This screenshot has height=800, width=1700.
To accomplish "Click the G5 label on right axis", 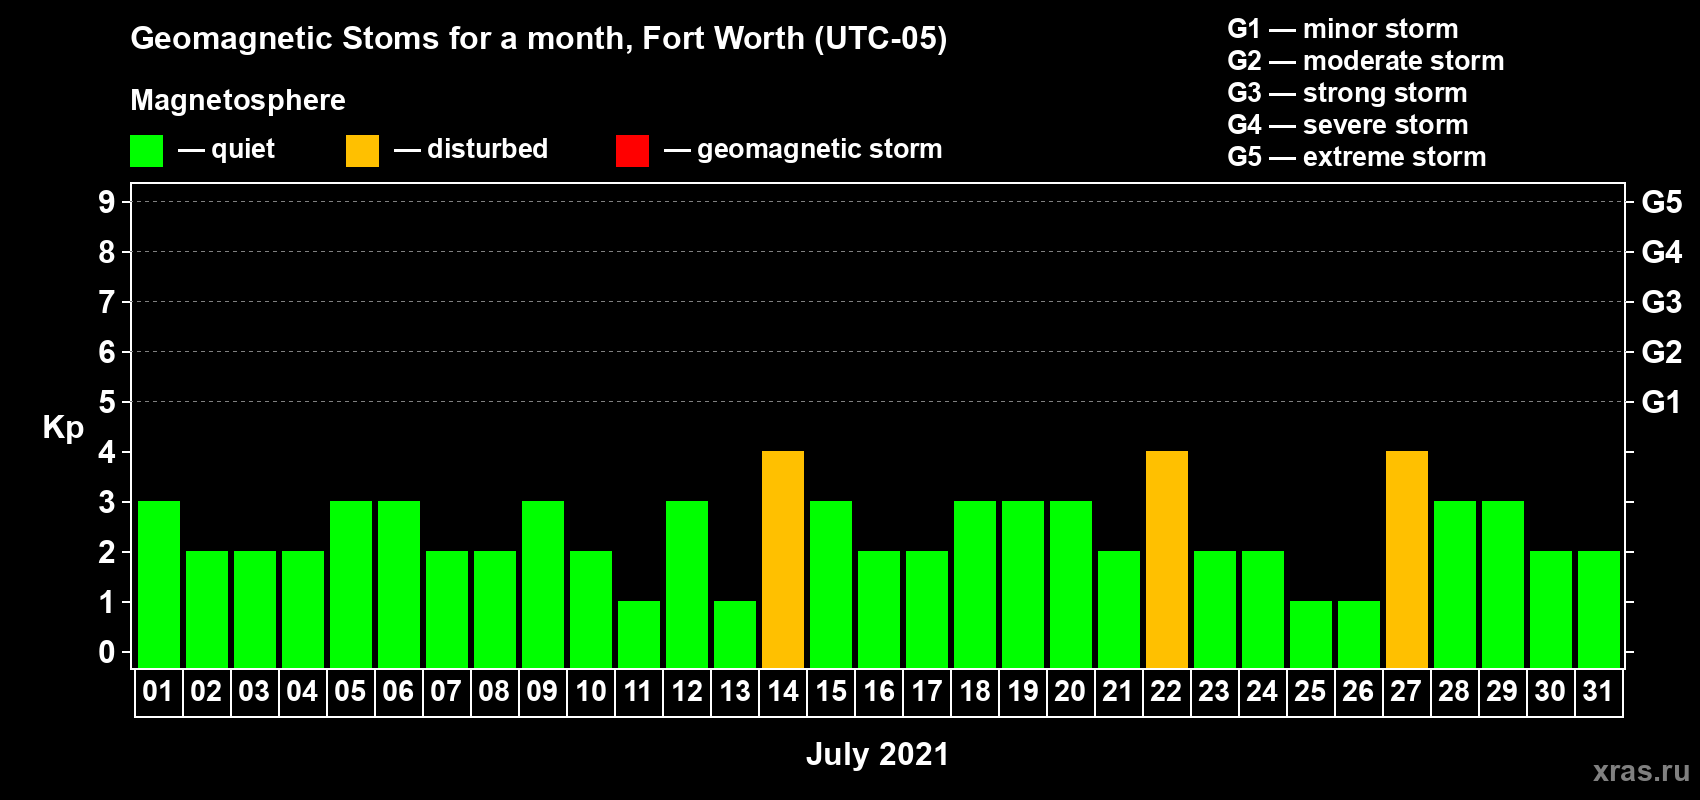I will pyautogui.click(x=1662, y=202).
